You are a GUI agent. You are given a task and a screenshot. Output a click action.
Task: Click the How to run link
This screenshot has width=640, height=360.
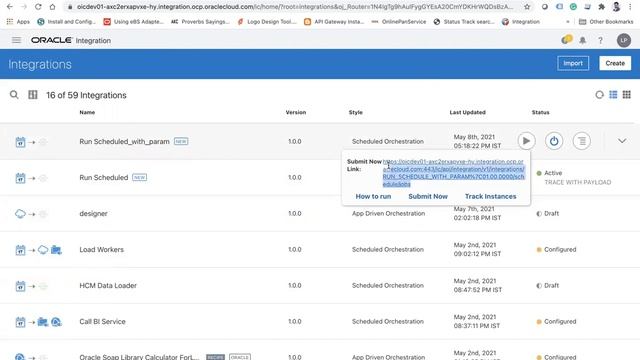(x=373, y=196)
